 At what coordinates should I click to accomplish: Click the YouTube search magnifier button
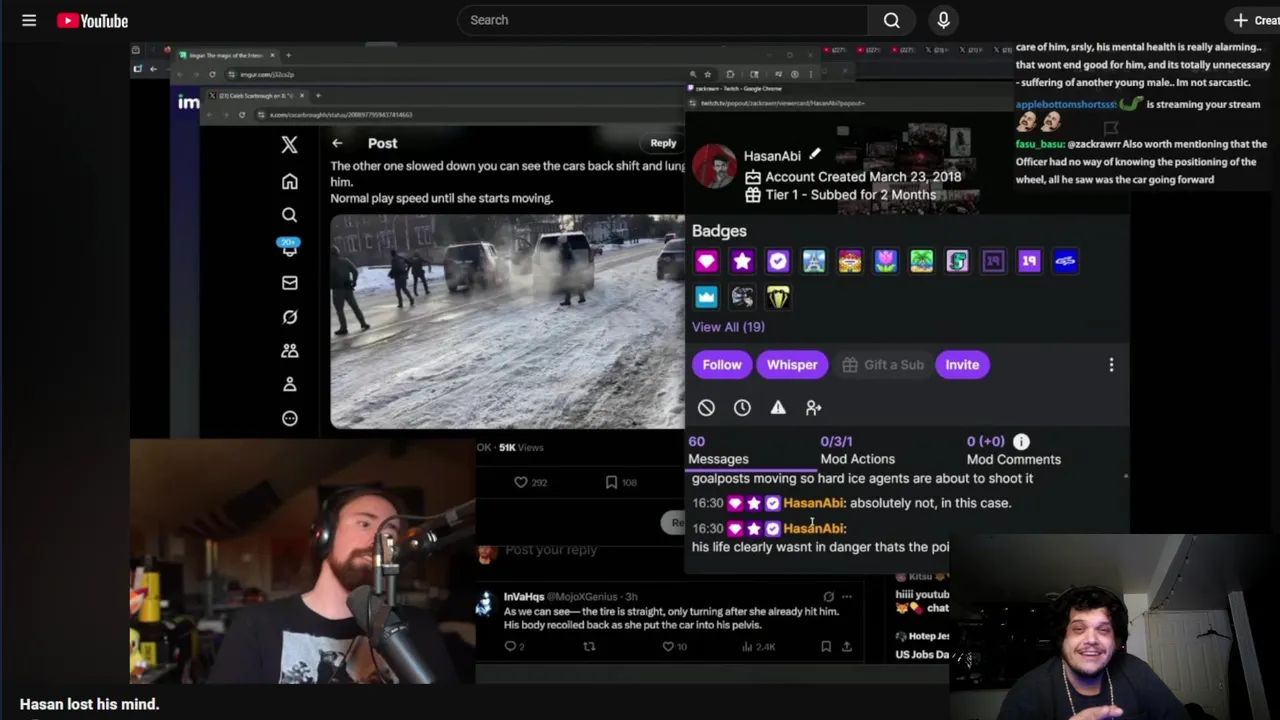(891, 20)
